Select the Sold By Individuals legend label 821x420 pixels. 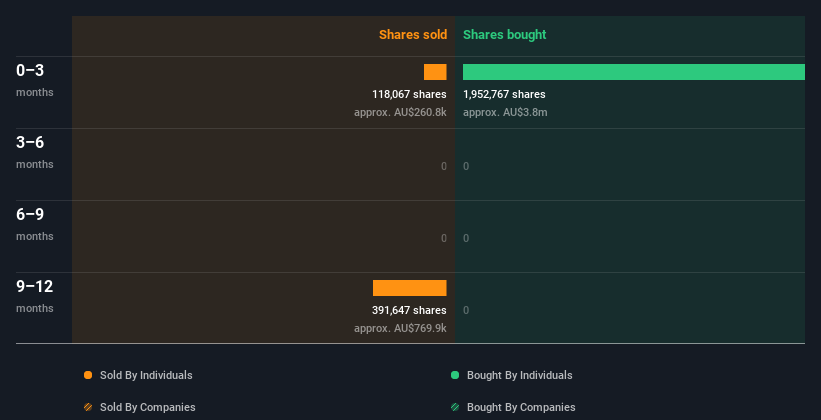tap(146, 375)
